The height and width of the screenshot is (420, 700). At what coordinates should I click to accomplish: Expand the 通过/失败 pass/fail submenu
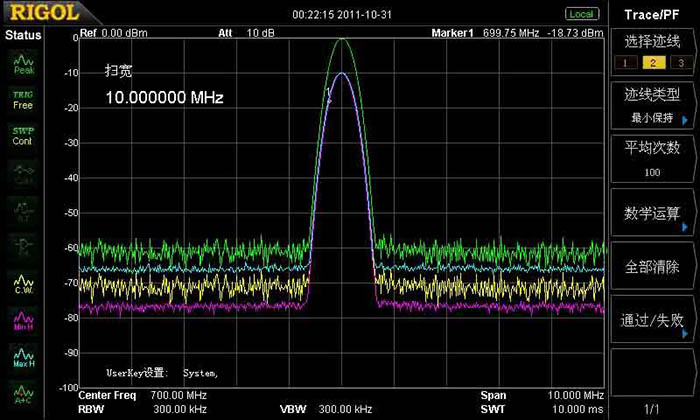pyautogui.click(x=654, y=321)
